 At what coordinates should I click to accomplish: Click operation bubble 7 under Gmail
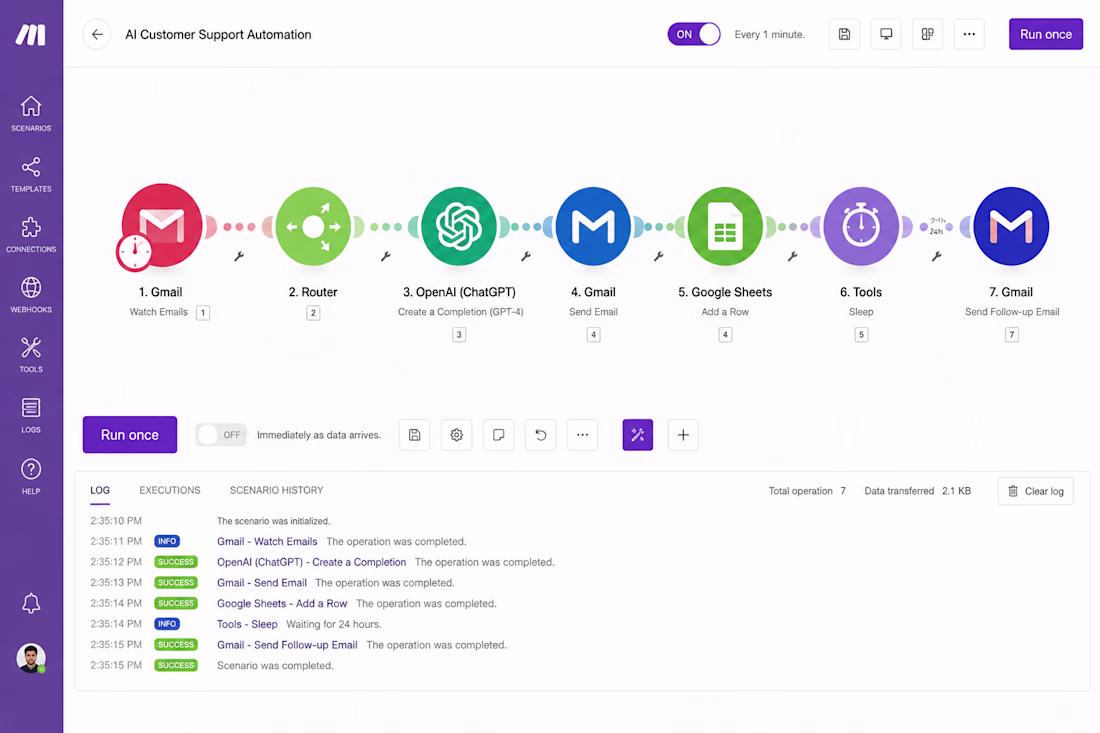(1011, 335)
